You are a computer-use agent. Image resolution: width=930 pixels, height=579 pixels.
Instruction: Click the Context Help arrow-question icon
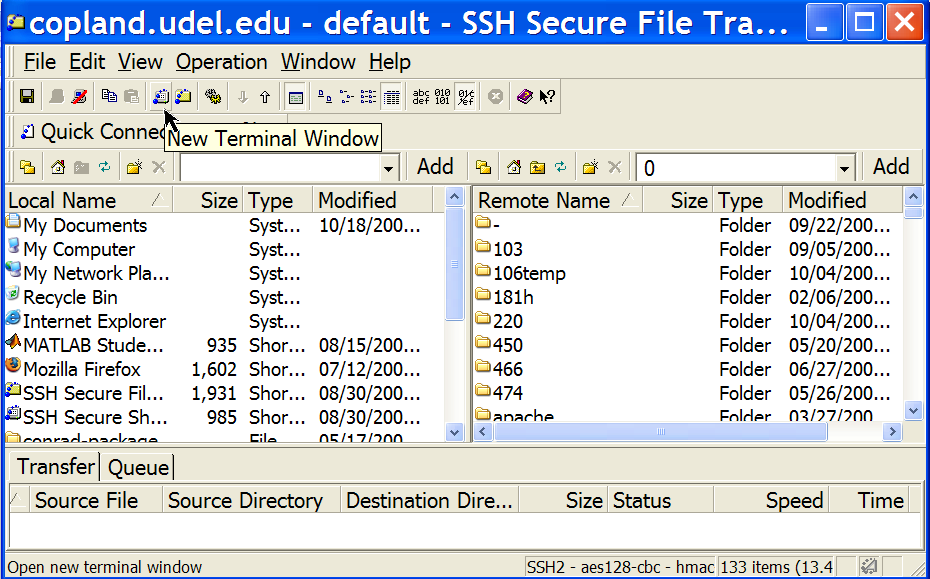coord(547,97)
